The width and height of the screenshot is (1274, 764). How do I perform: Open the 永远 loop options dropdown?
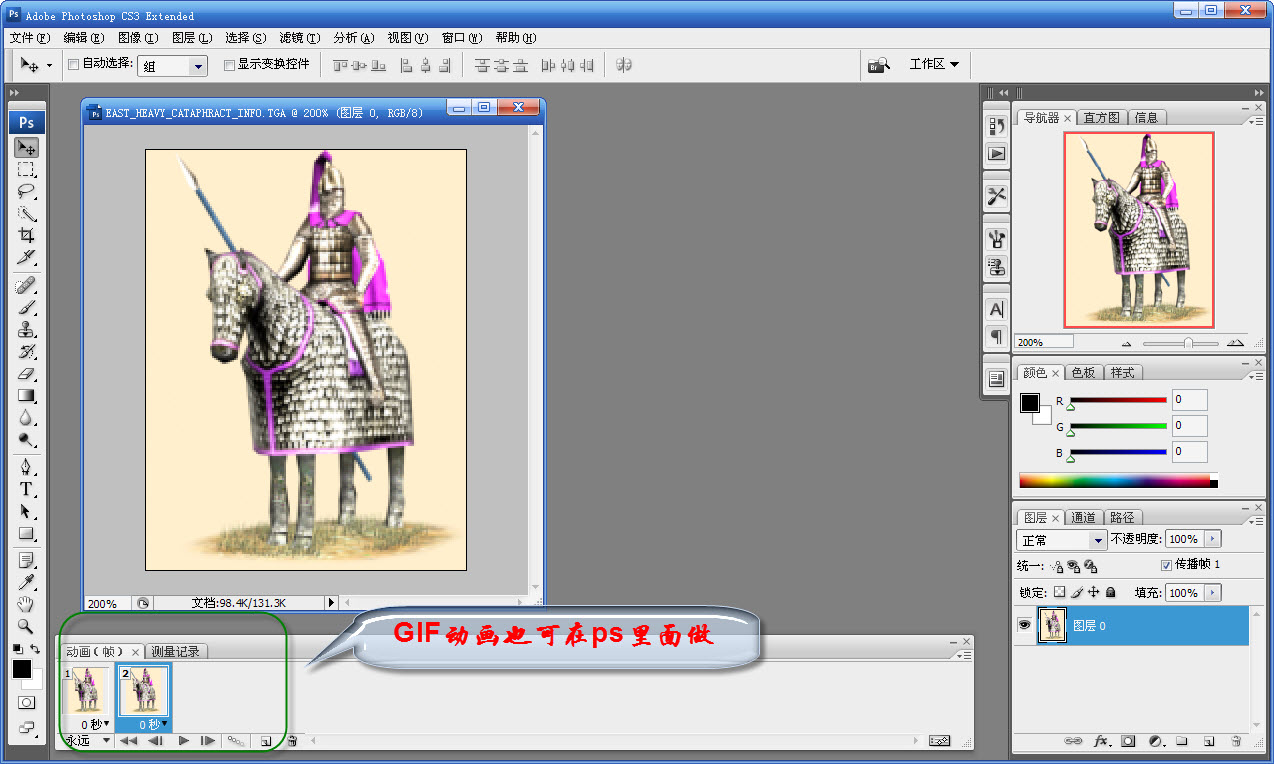(x=88, y=741)
